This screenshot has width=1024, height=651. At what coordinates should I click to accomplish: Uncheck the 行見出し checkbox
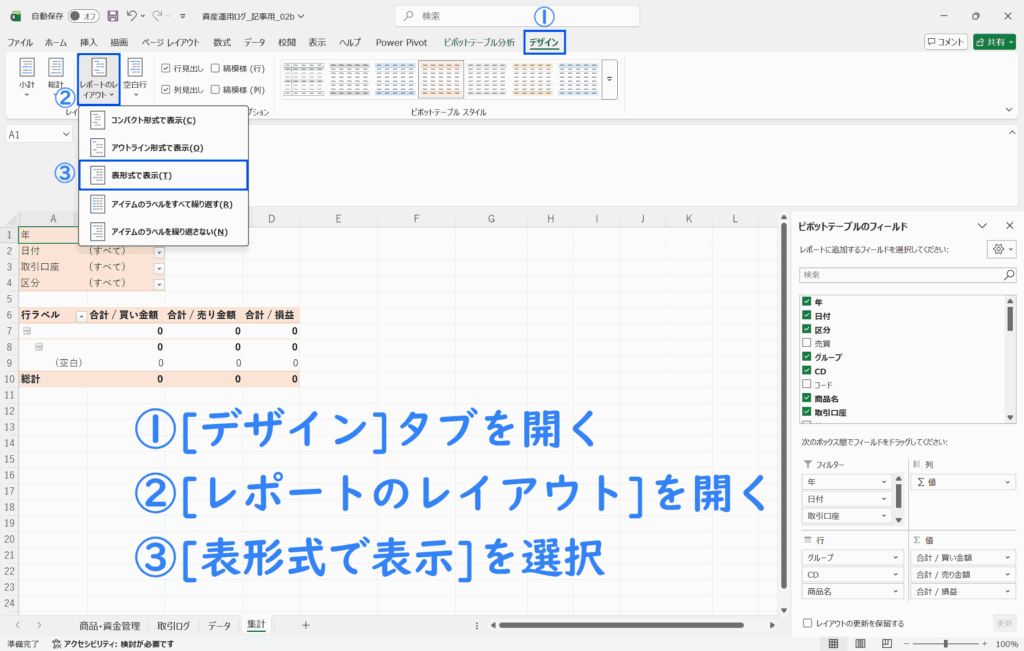(166, 68)
